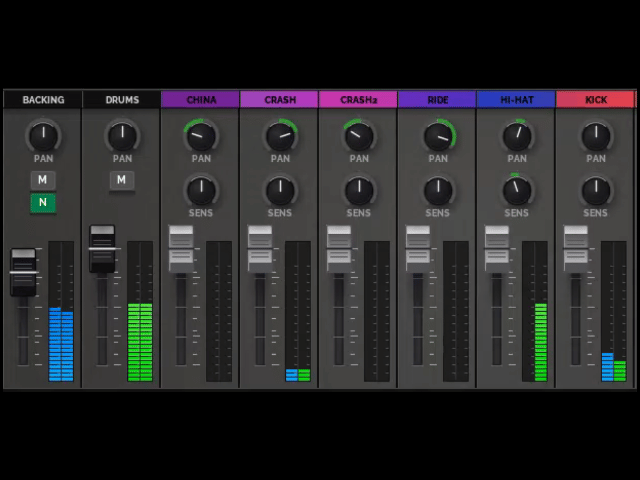Click the CRASH sensitivity knob

click(x=280, y=190)
